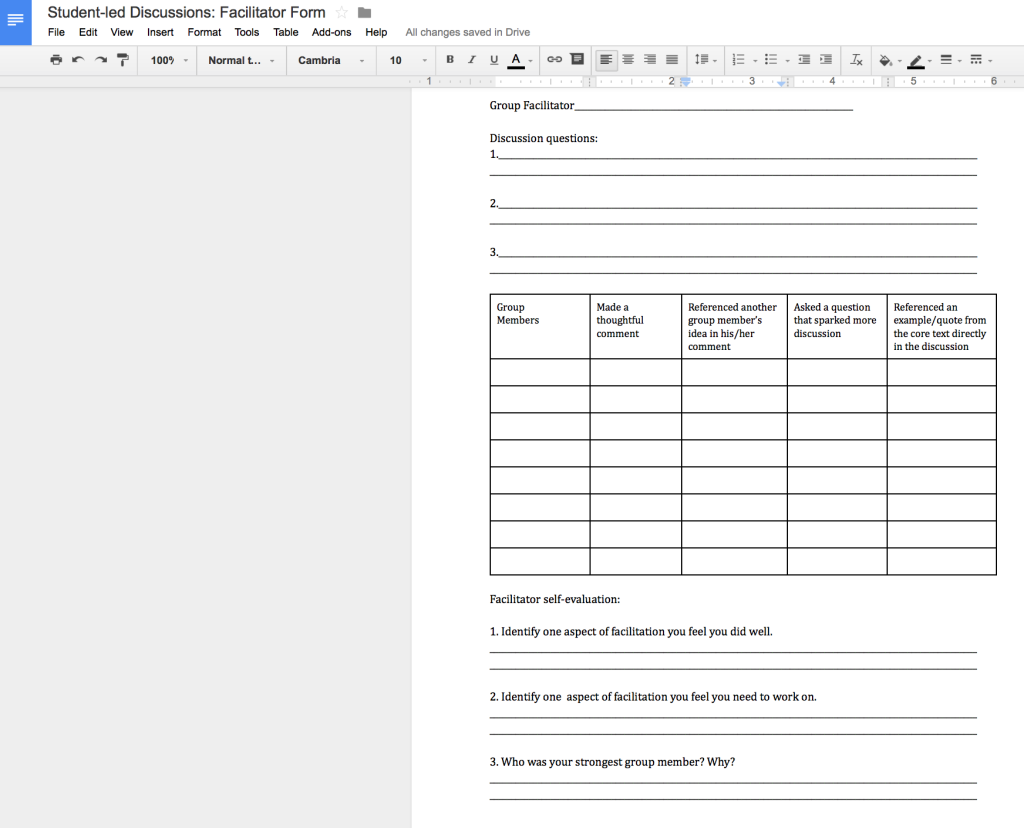1024x828 pixels.
Task: Toggle Italic formatting
Action: [x=472, y=60]
